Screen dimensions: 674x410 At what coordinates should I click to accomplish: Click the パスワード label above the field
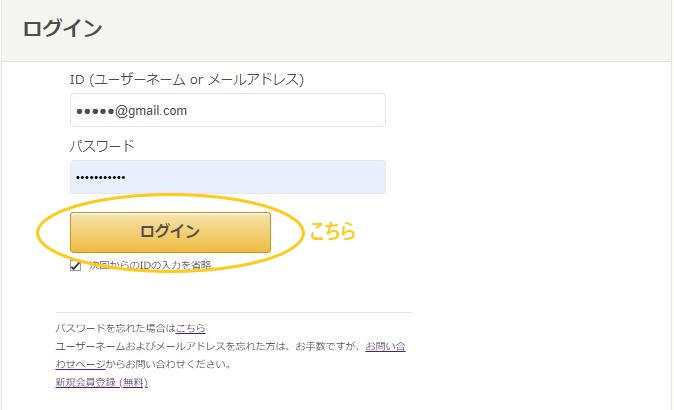point(102,146)
